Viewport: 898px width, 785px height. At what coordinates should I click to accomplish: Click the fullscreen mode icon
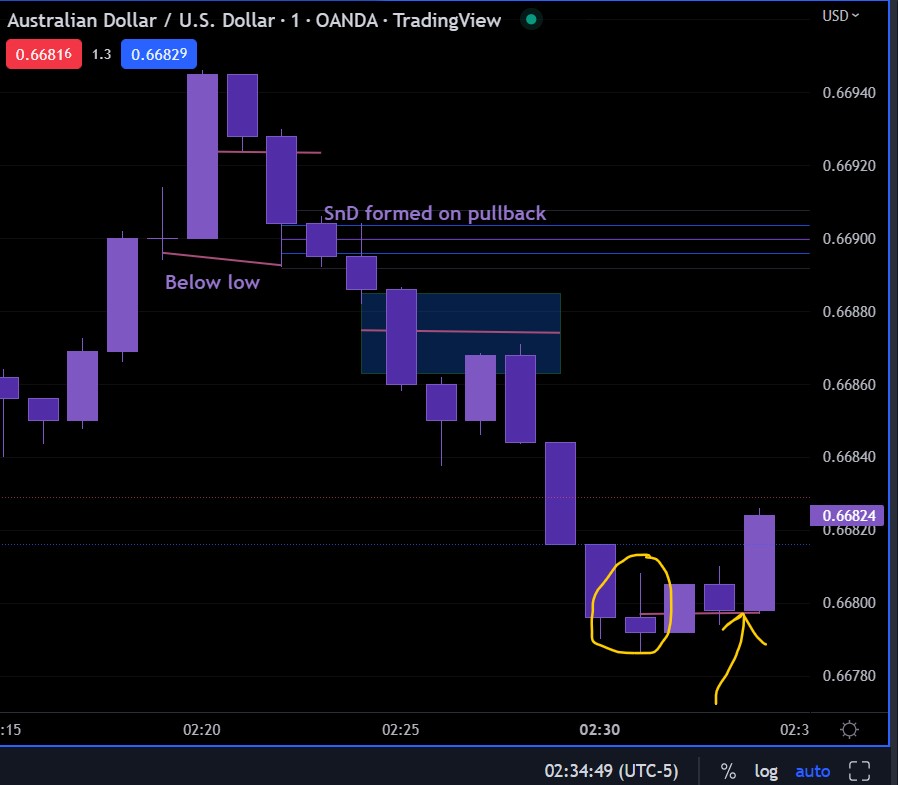click(859, 771)
